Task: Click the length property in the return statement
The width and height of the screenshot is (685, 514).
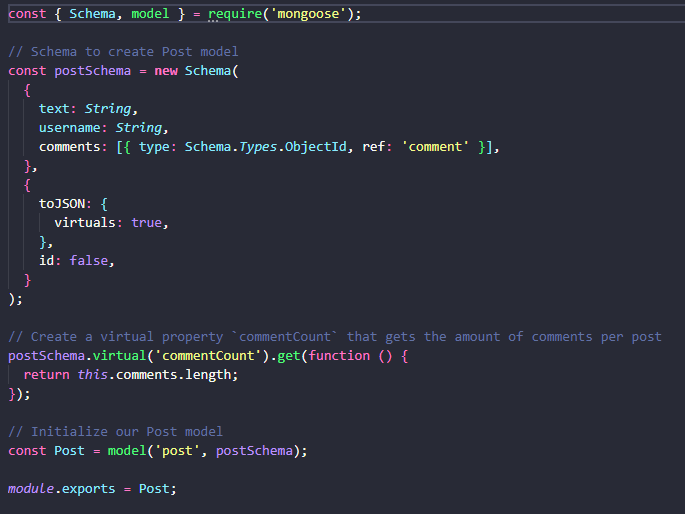Action: (x=208, y=375)
